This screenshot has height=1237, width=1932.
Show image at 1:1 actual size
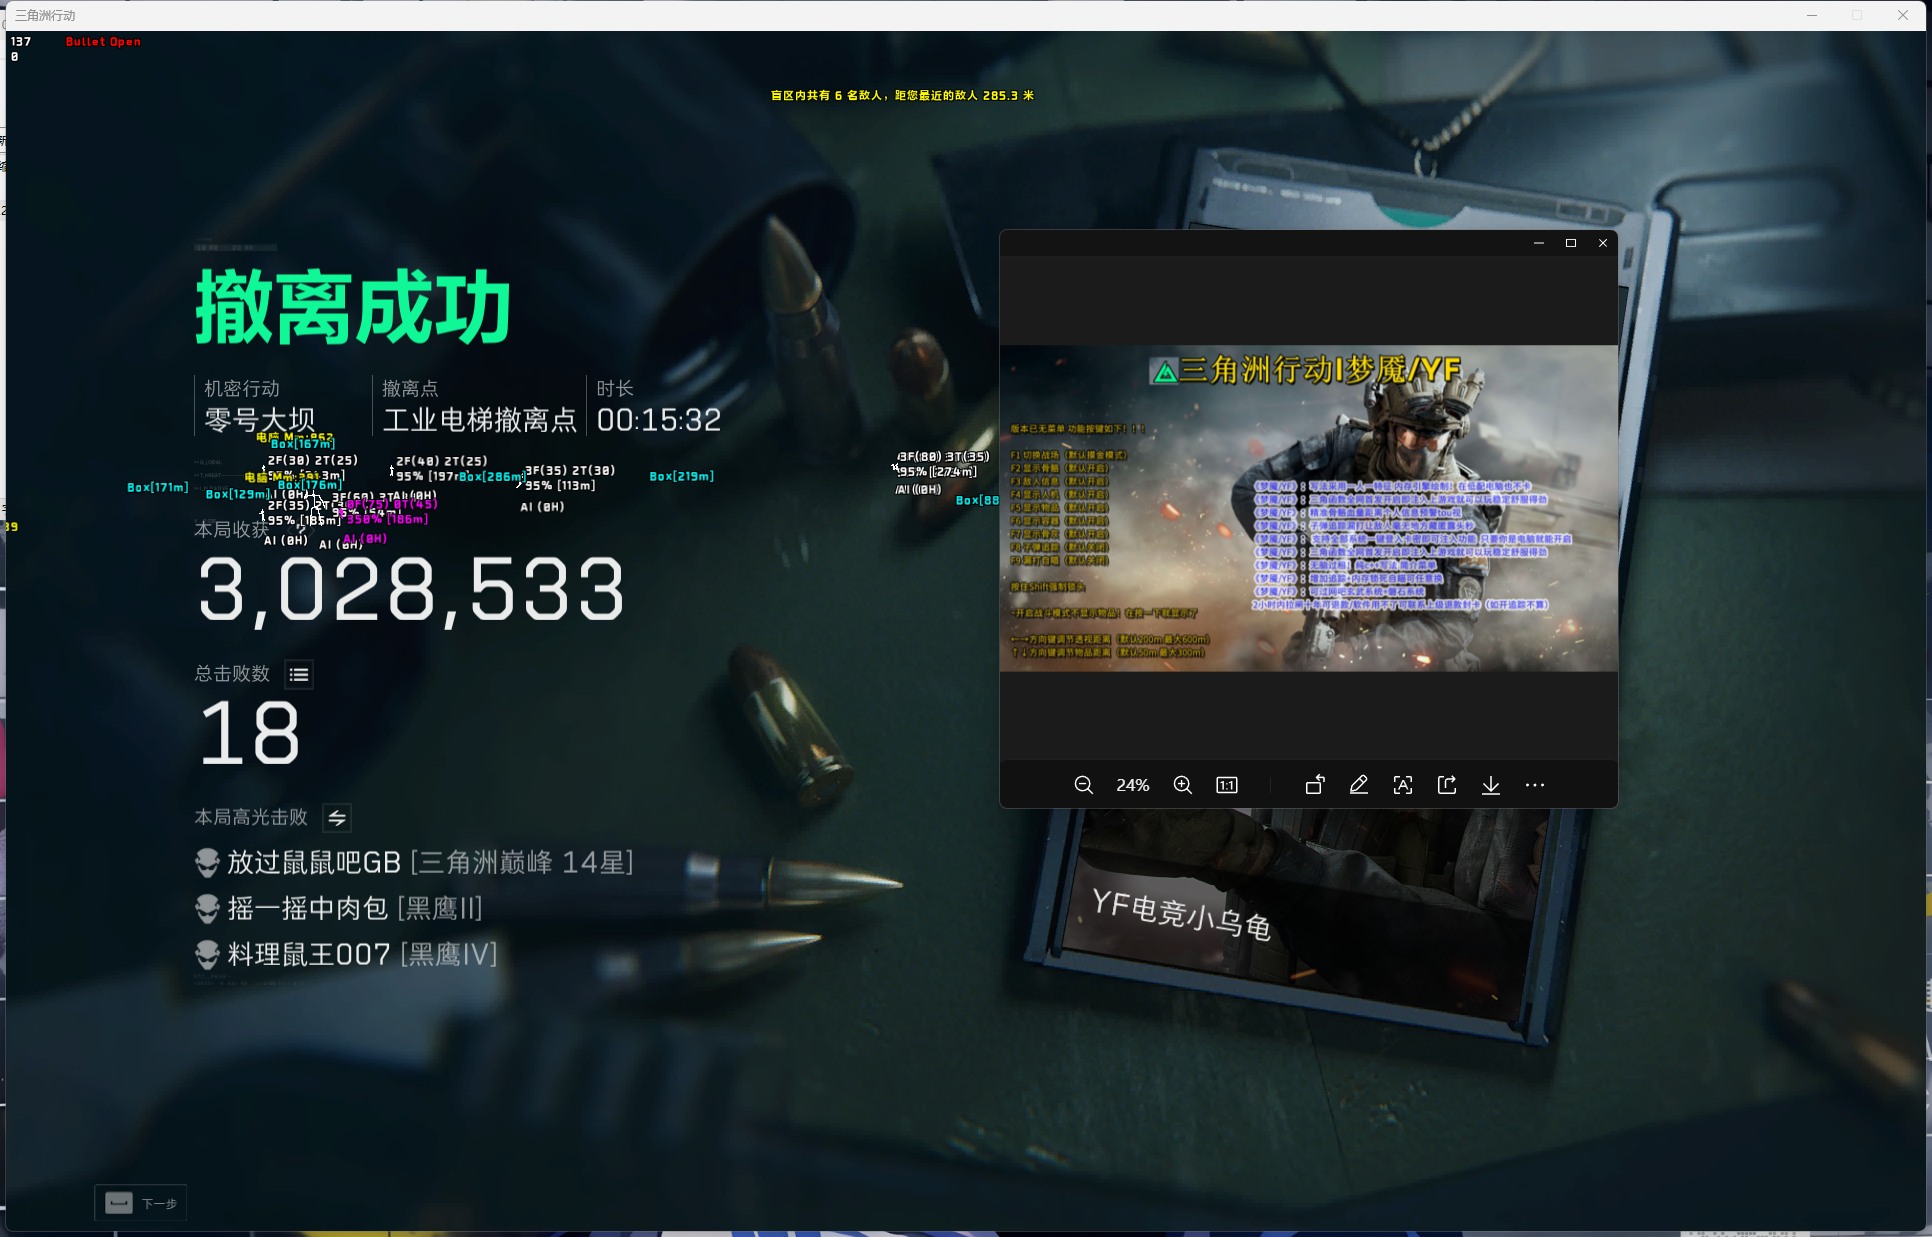pyautogui.click(x=1226, y=785)
